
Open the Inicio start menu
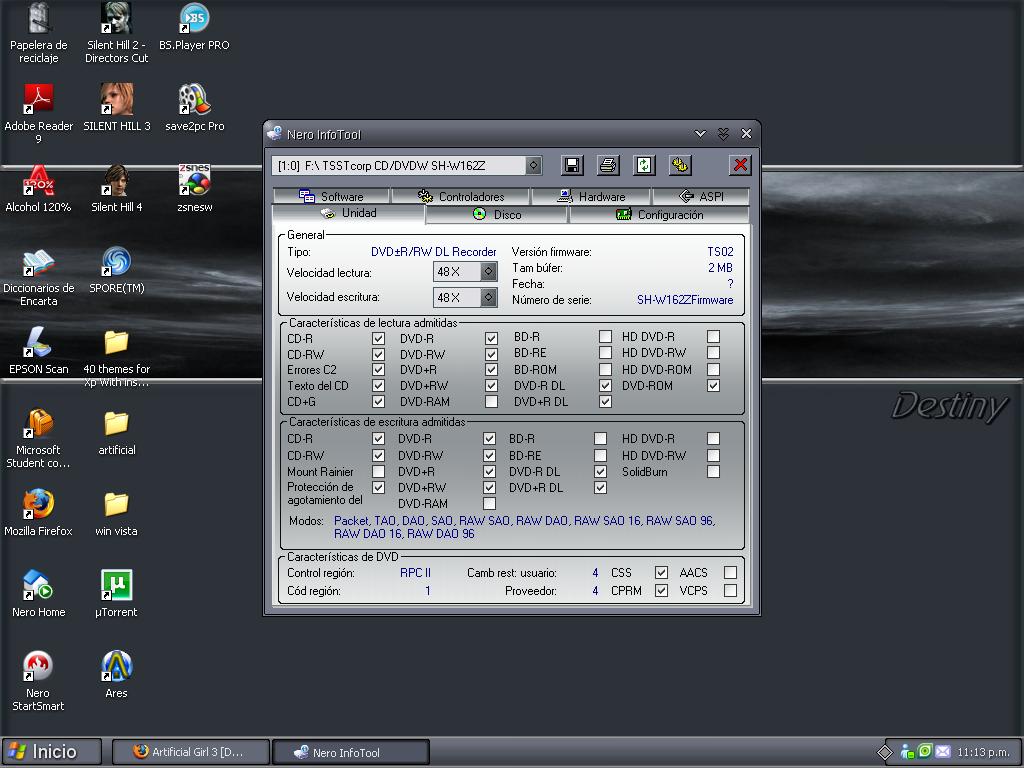52,752
